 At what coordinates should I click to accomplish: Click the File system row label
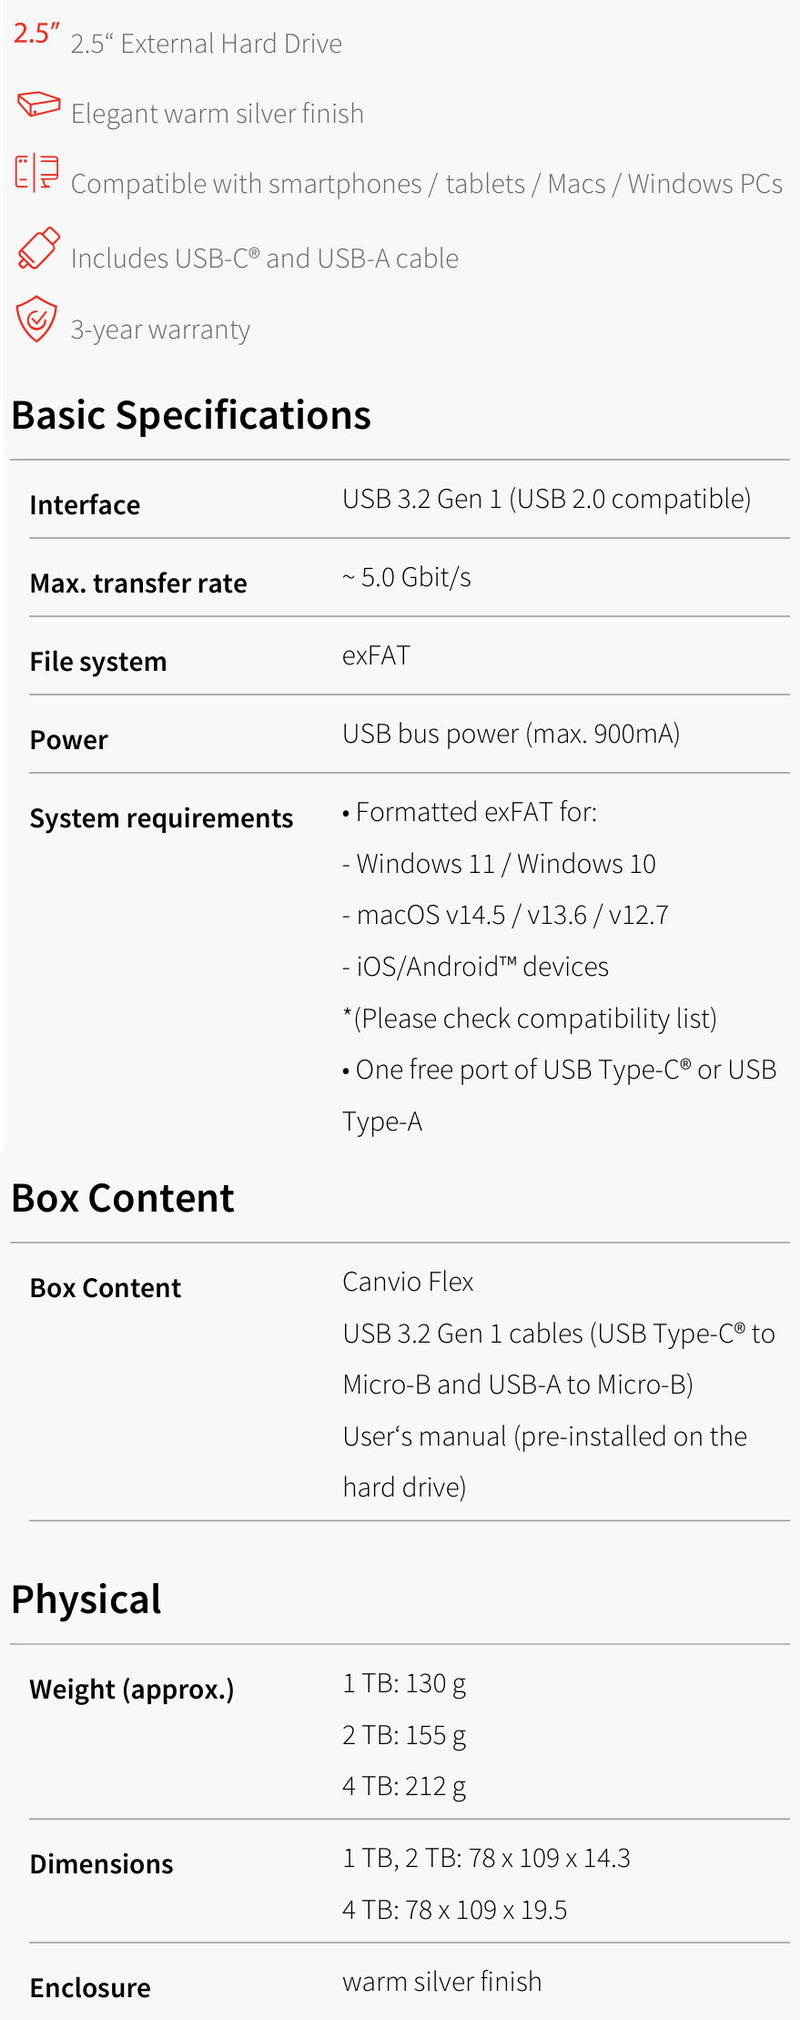tap(98, 662)
